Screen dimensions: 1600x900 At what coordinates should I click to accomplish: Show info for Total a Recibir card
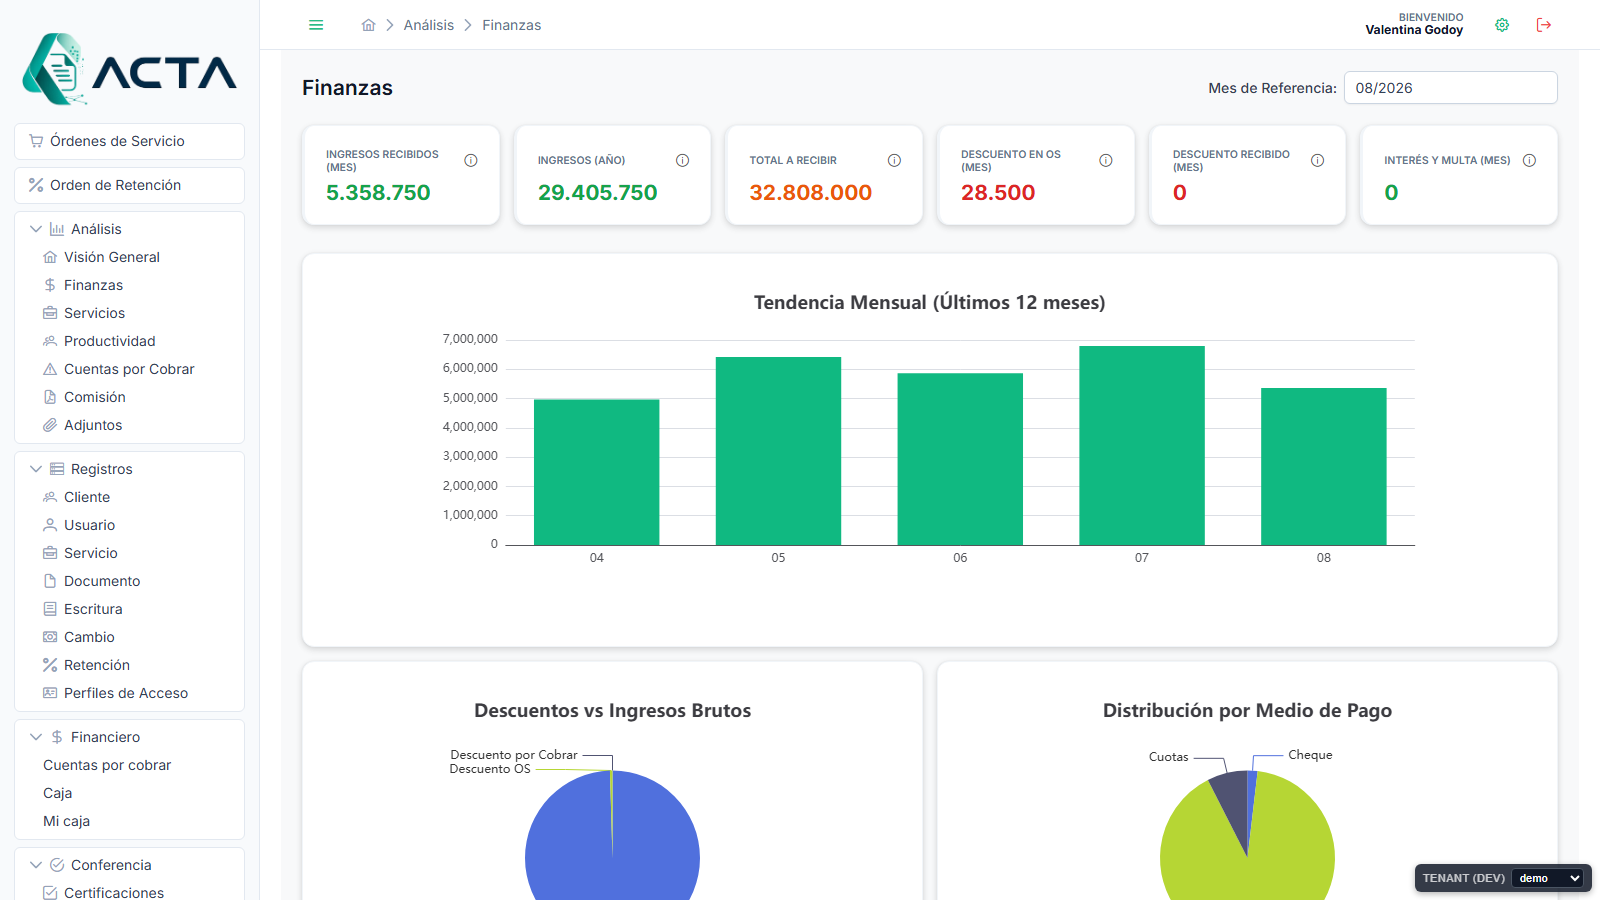tap(895, 160)
